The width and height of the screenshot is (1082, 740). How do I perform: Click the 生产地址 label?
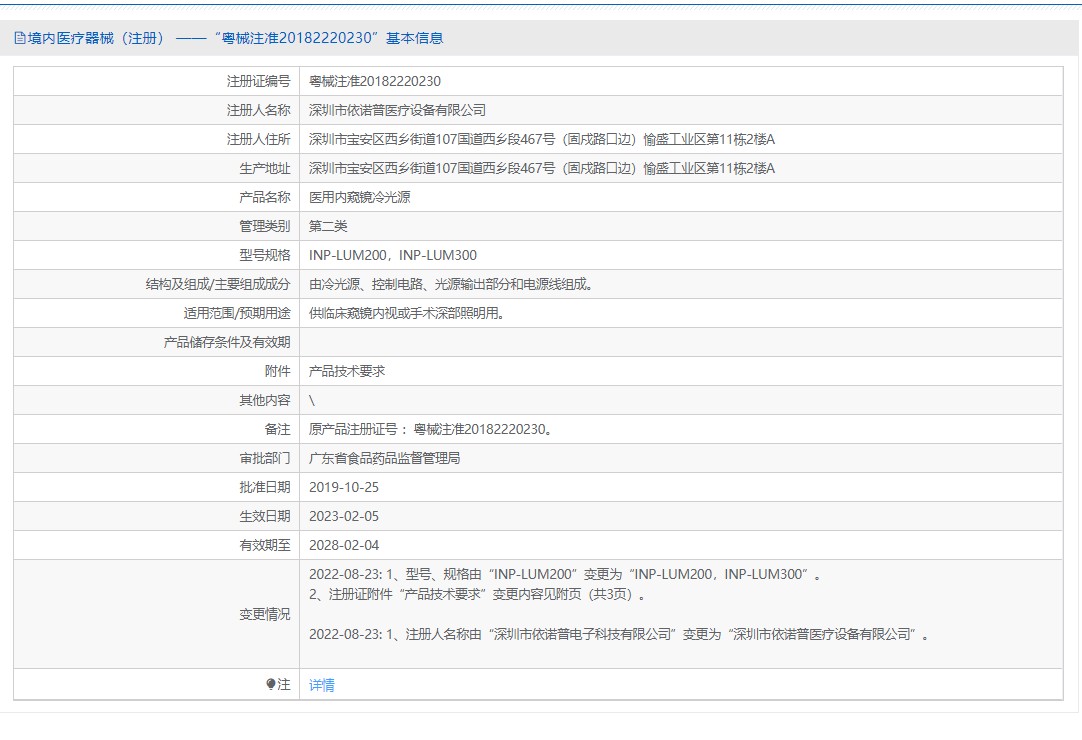tap(265, 168)
